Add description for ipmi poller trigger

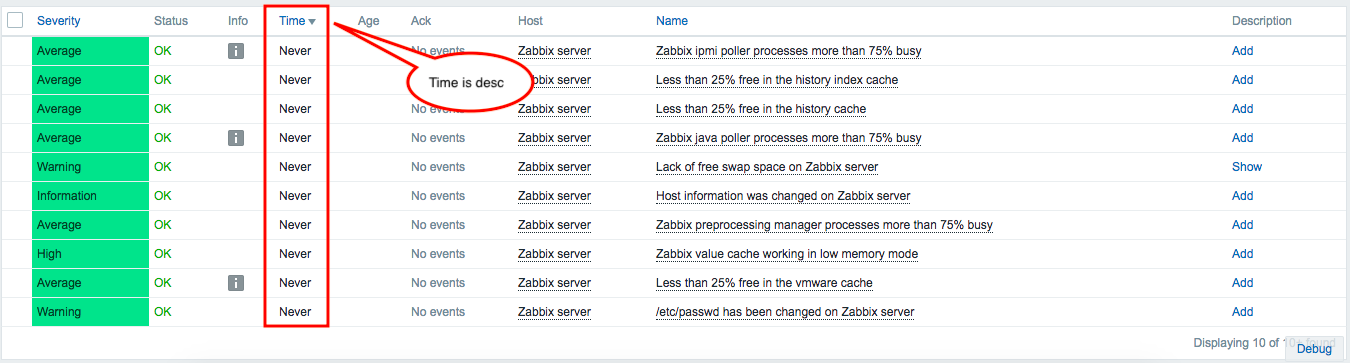(x=1242, y=51)
